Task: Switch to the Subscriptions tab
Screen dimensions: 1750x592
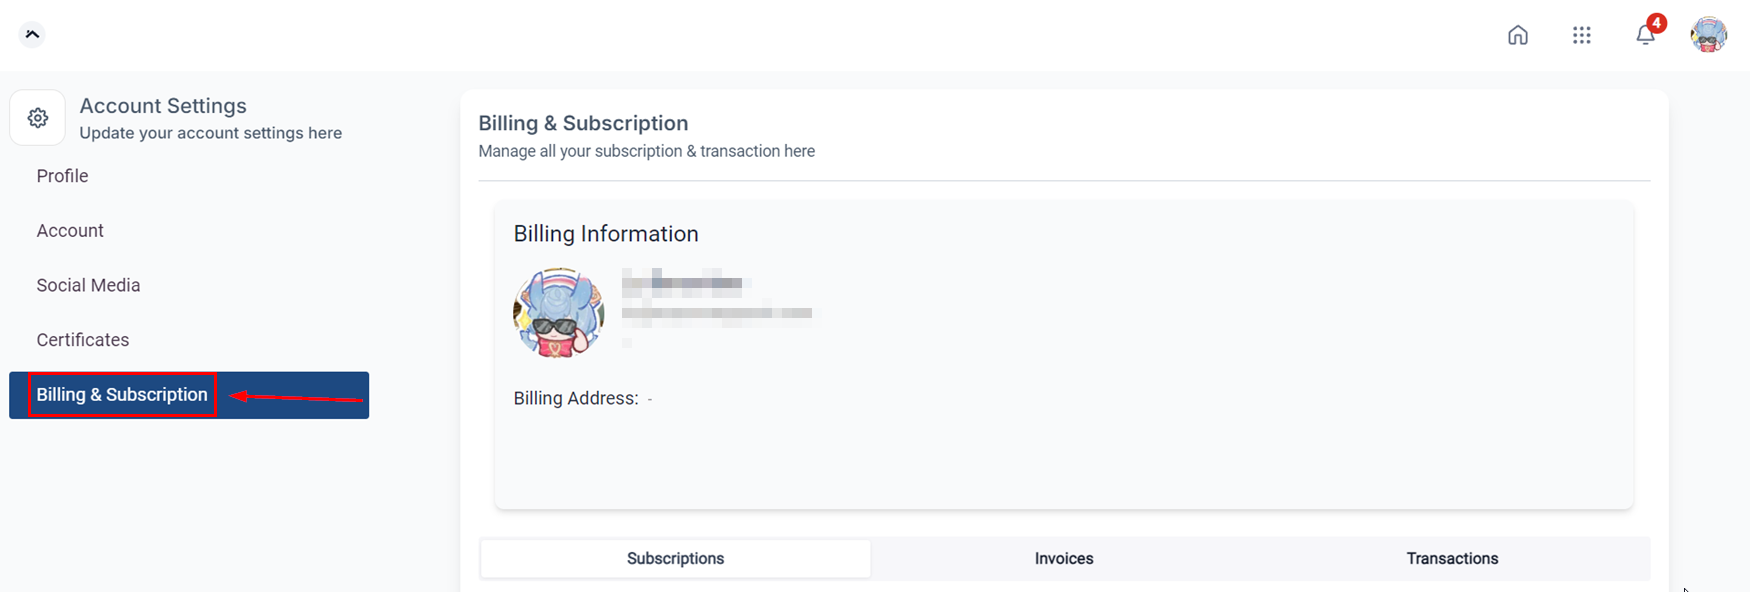Action: (675, 559)
